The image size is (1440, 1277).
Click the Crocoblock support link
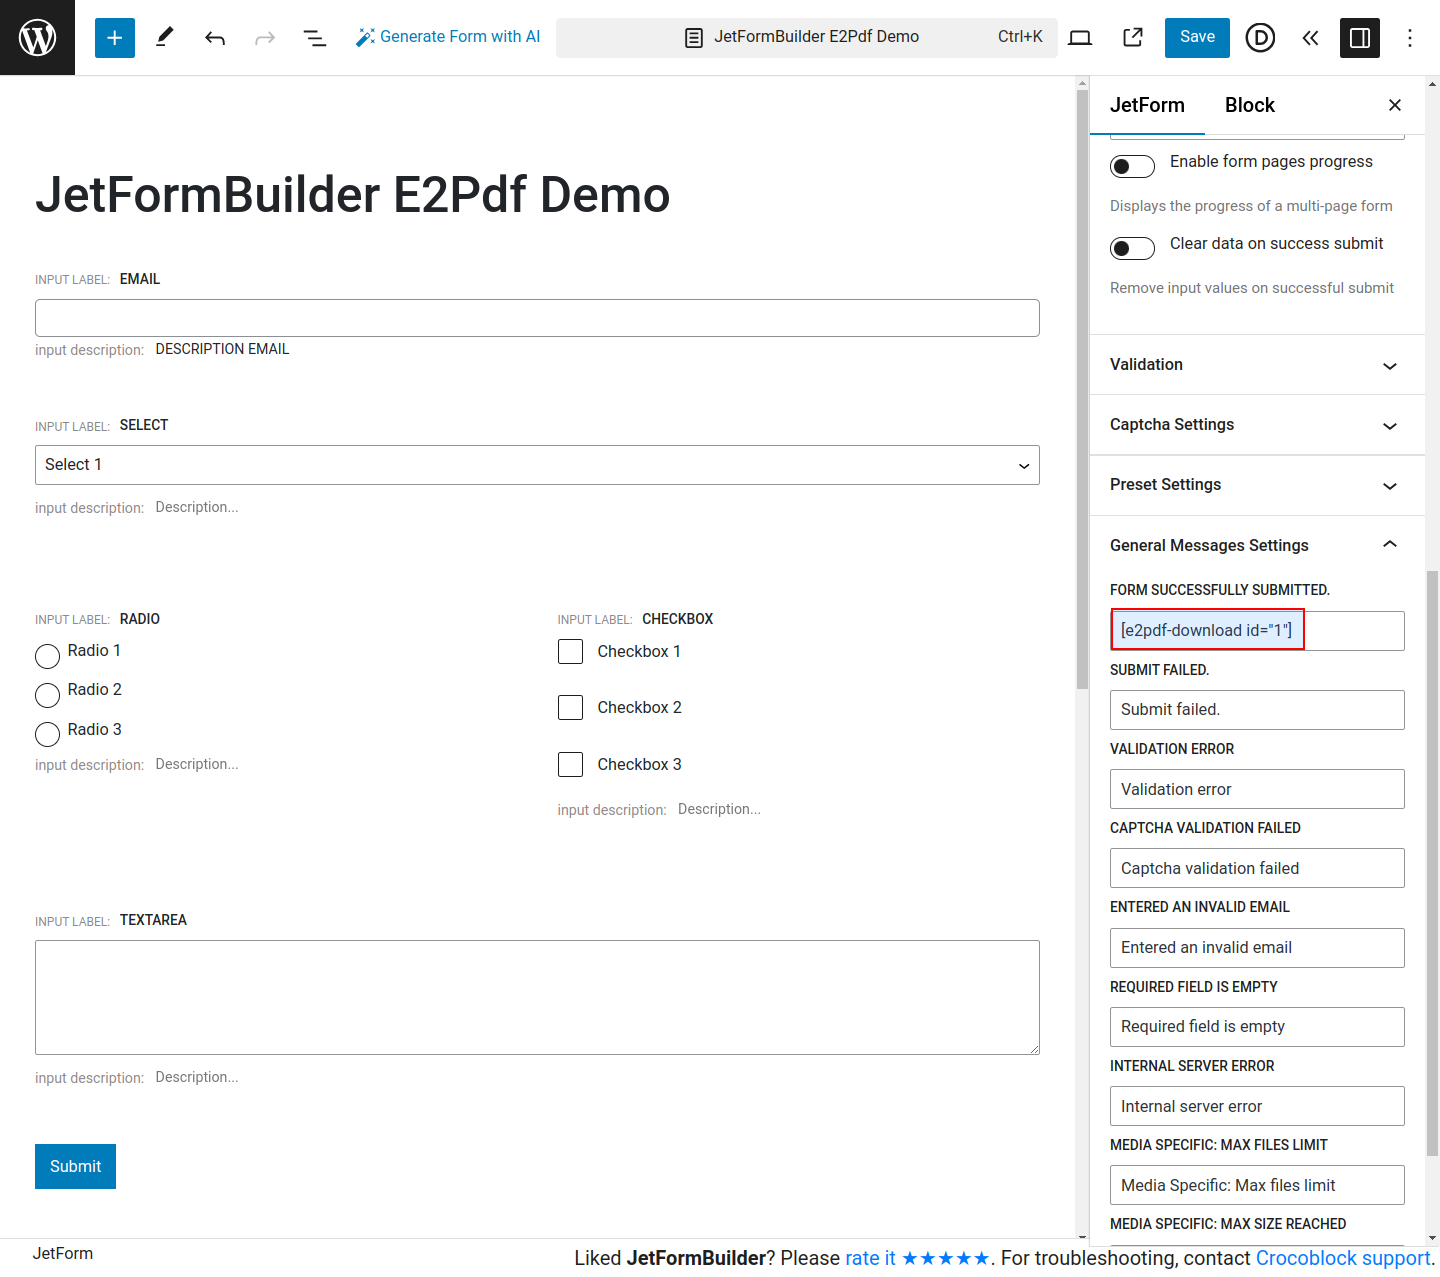pos(1342,1258)
